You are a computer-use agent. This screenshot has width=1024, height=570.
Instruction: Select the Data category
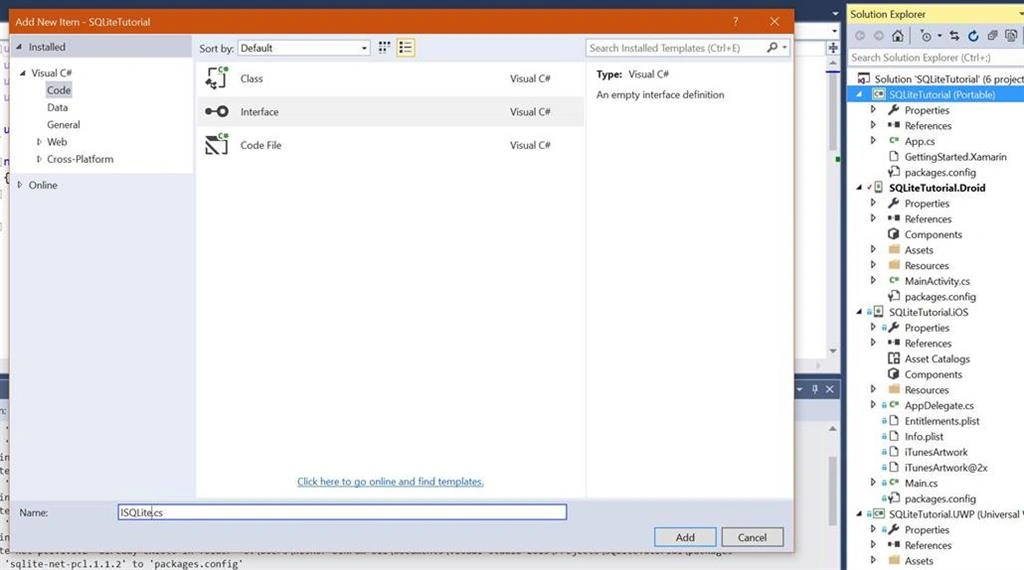pos(57,107)
